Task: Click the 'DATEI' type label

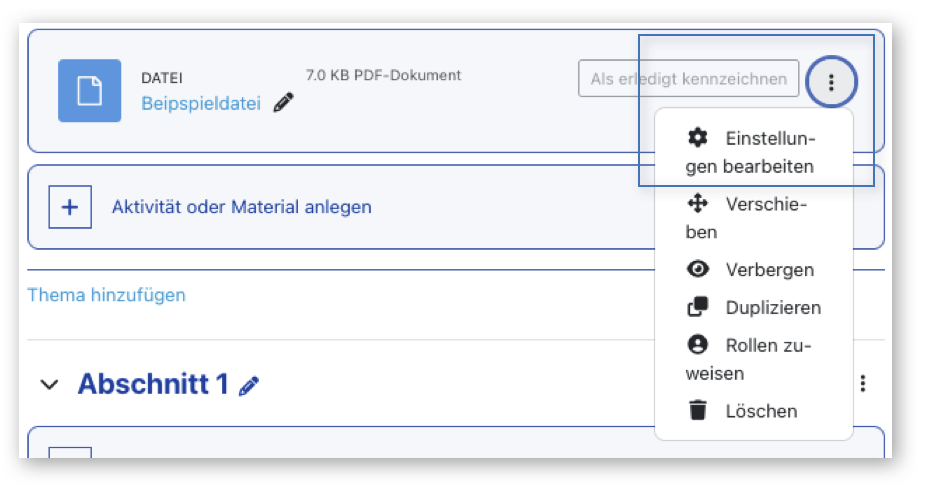Action: point(161,77)
